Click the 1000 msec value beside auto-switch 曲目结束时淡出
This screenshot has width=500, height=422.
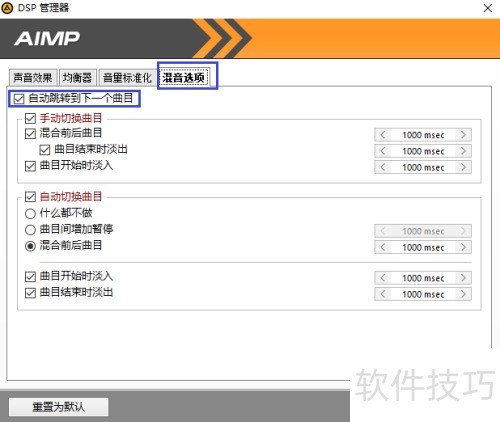(423, 294)
